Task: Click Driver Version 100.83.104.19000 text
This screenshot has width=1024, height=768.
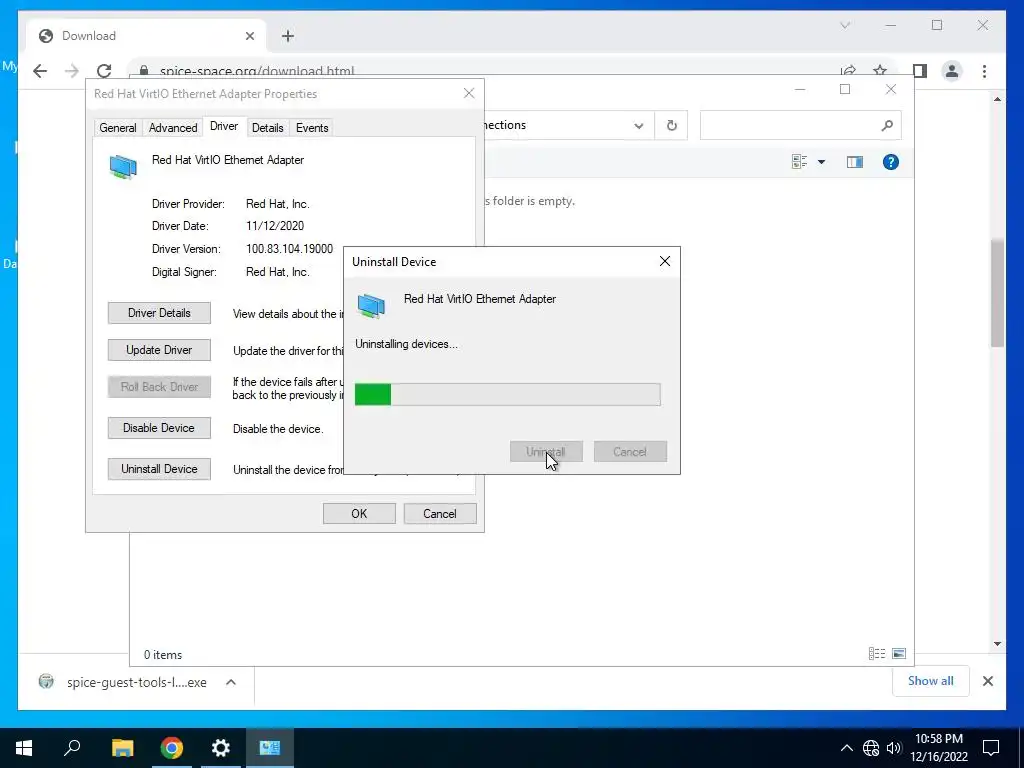Action: coord(289,249)
